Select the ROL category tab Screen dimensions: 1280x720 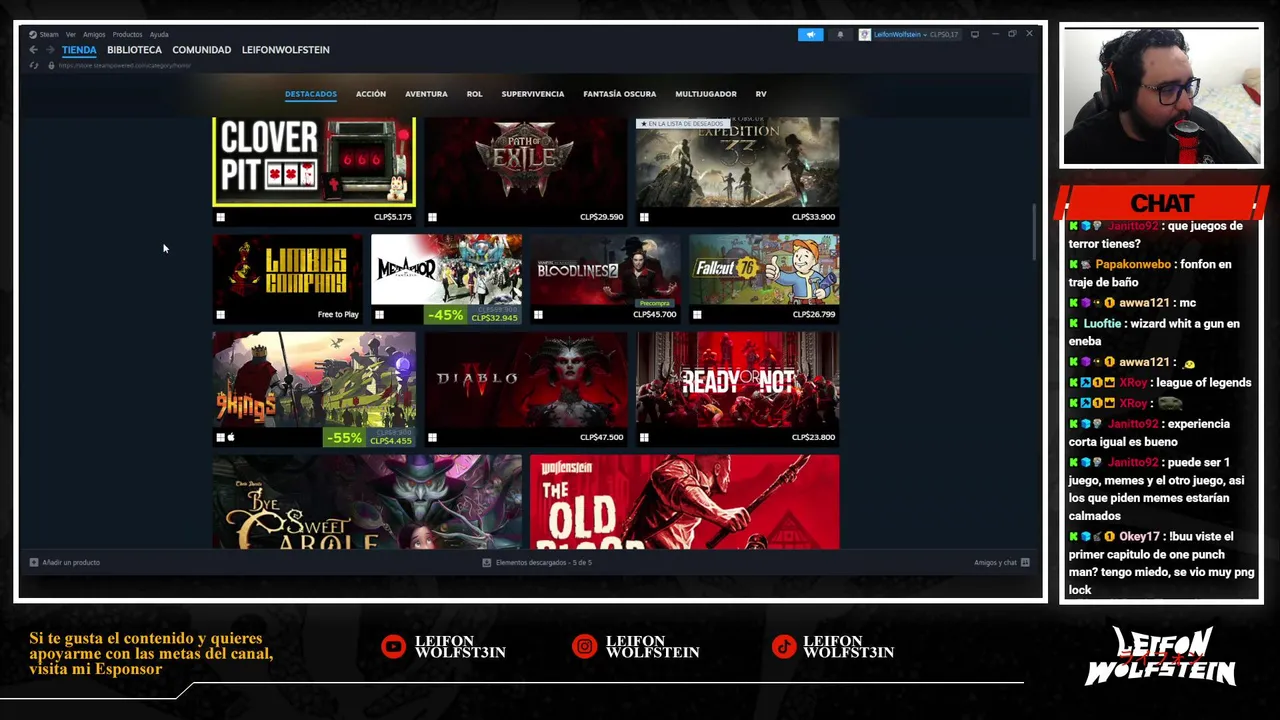tap(474, 94)
